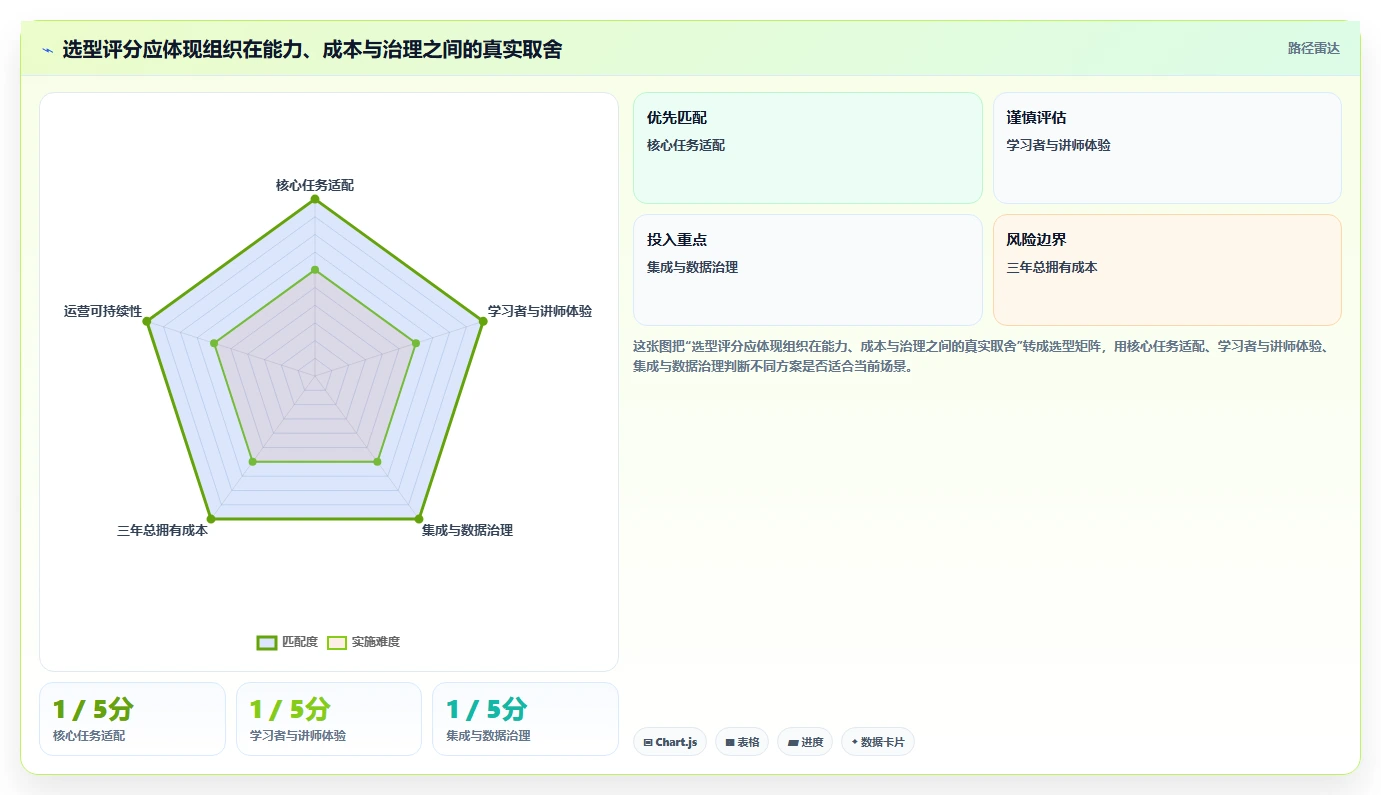The height and width of the screenshot is (795, 1381).
Task: Click the outer 匹配度 point on 三年总拥有成本 axis
Action: tap(211, 519)
